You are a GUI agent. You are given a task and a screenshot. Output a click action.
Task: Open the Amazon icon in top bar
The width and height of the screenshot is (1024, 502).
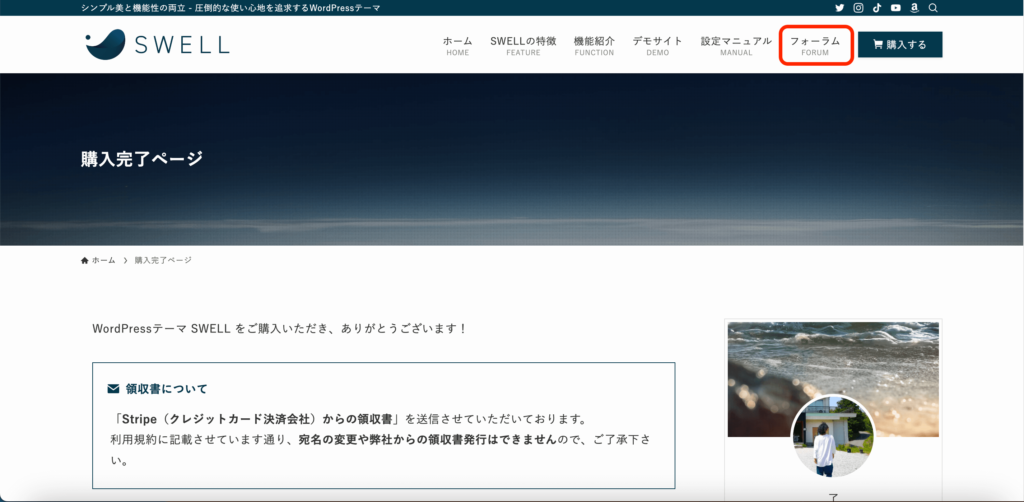point(914,8)
